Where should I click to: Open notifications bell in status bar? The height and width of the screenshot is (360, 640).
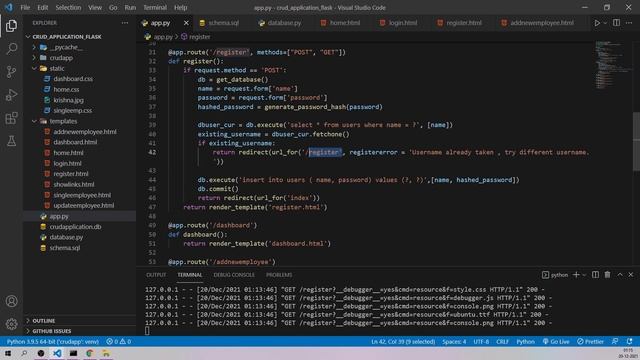pos(629,341)
